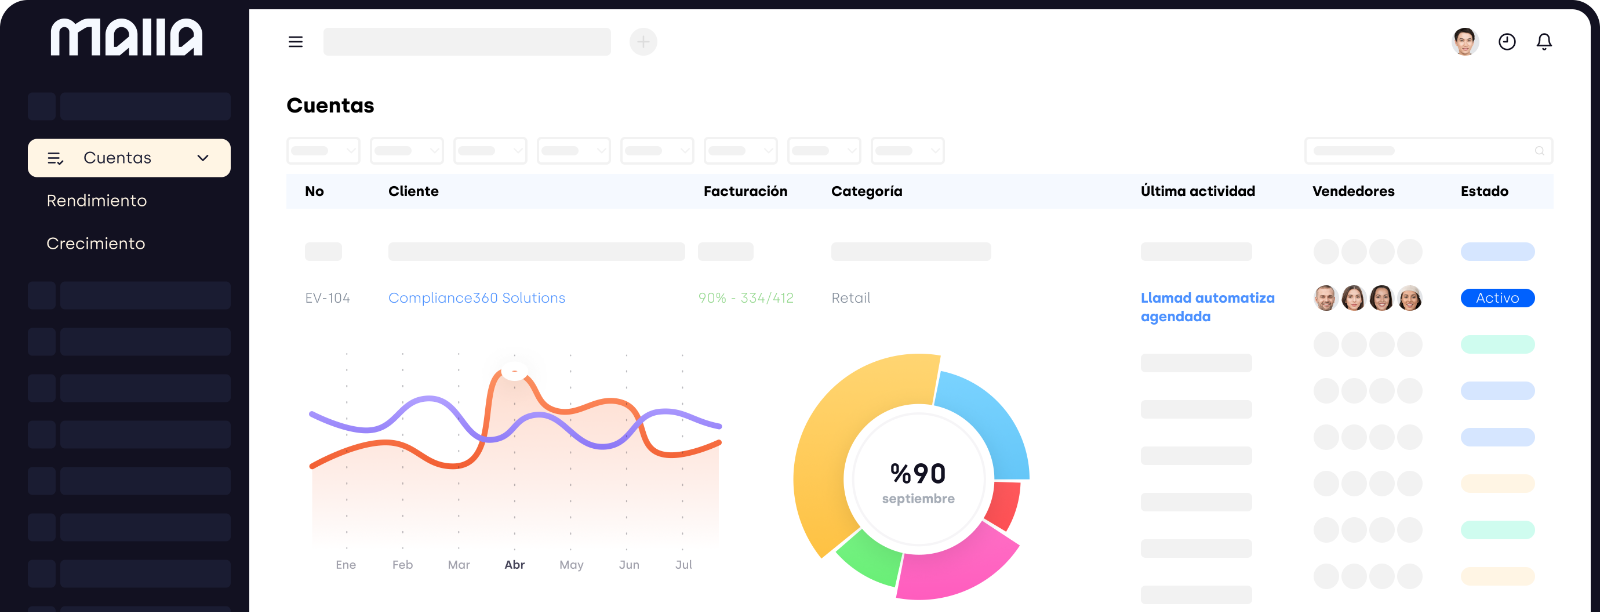Screen dimensions: 1600x612
Task: Select the Abr marker on line chart
Action: (x=514, y=370)
